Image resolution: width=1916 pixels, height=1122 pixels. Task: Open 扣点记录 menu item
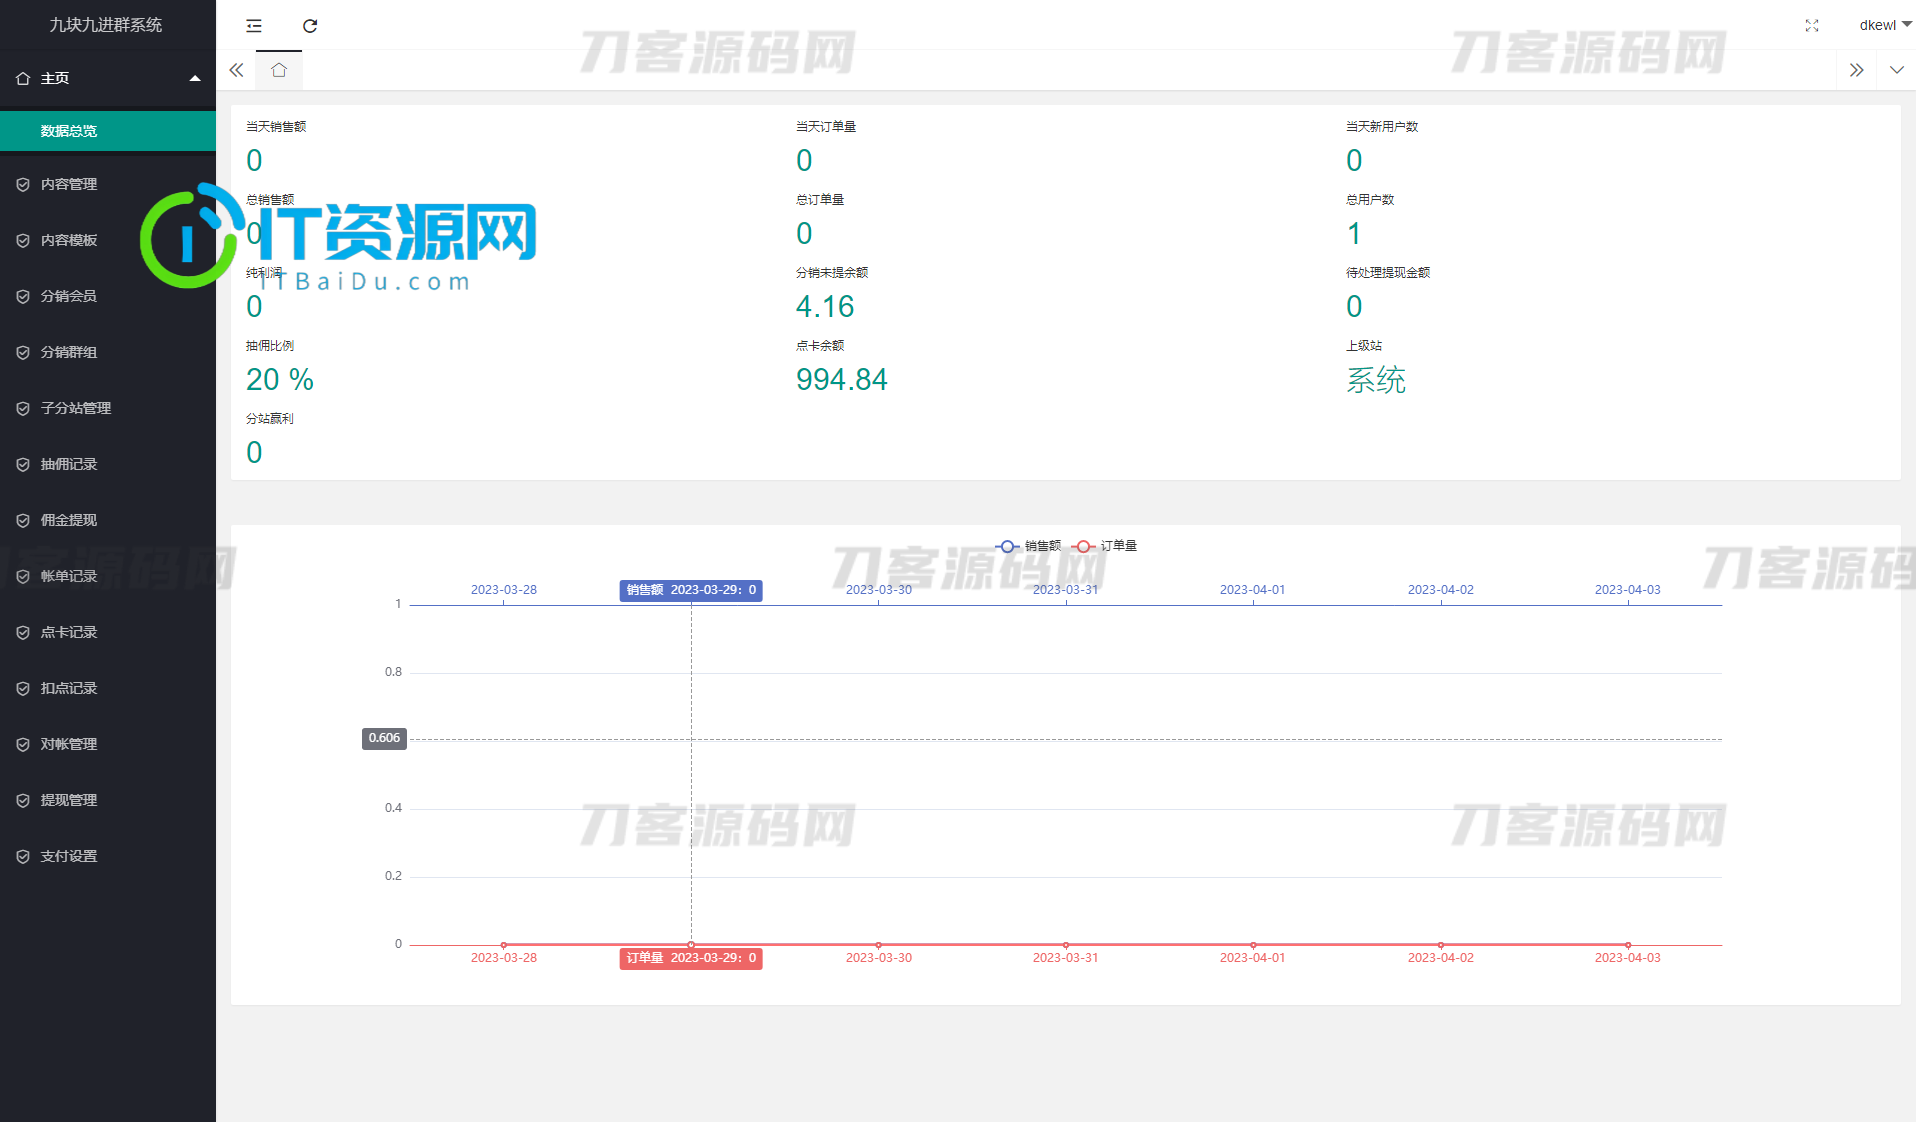(108, 688)
